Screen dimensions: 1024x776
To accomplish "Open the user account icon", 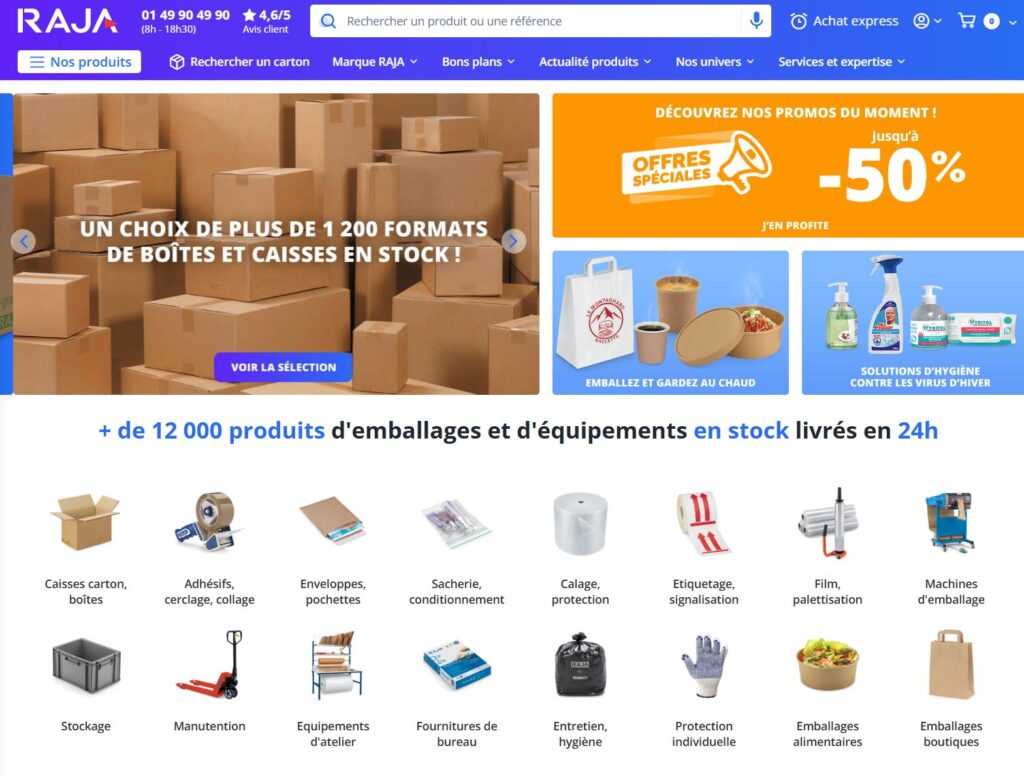I will click(921, 21).
